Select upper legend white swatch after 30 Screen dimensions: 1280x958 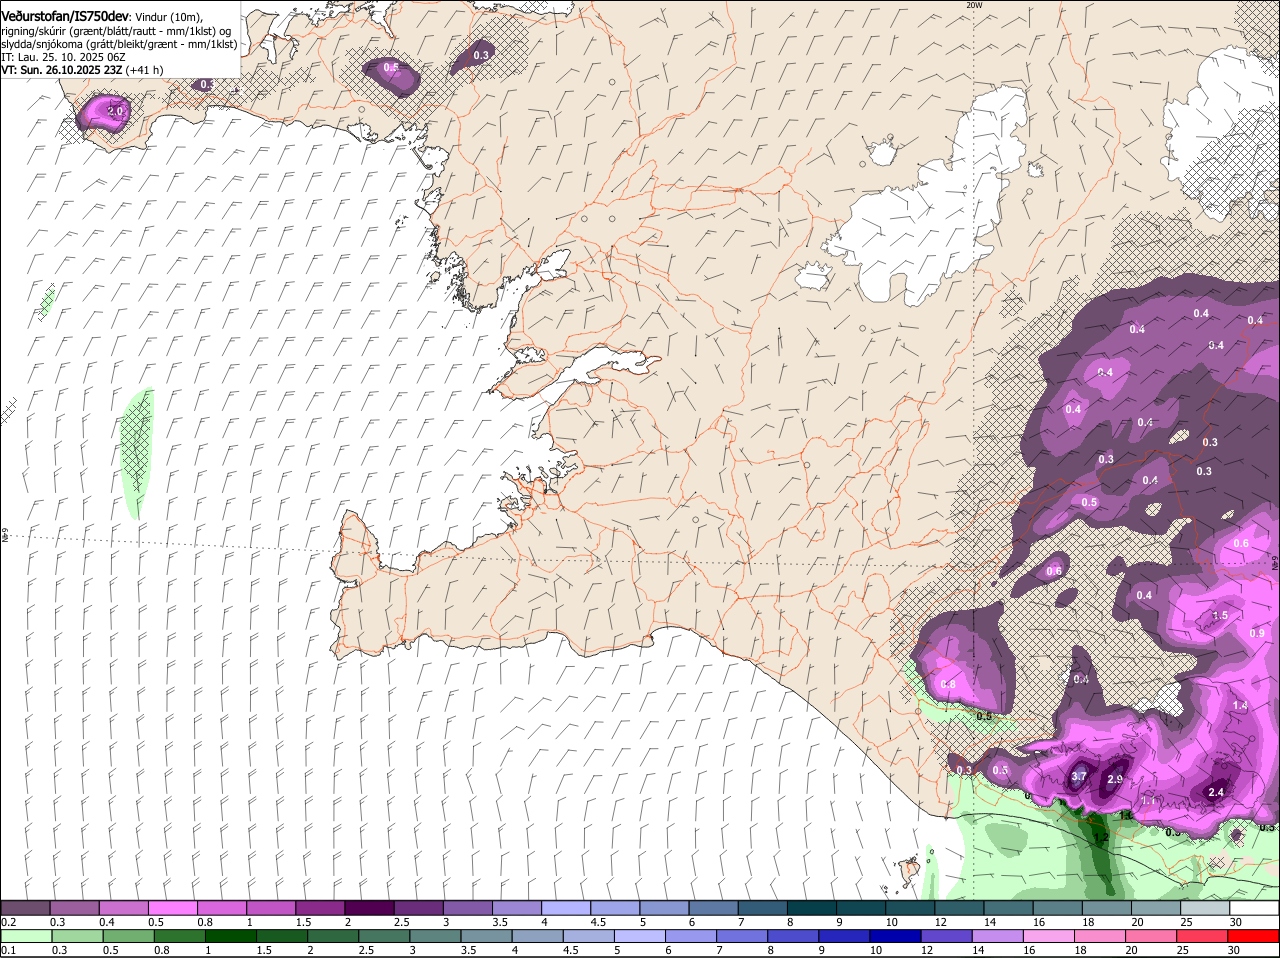1252,907
